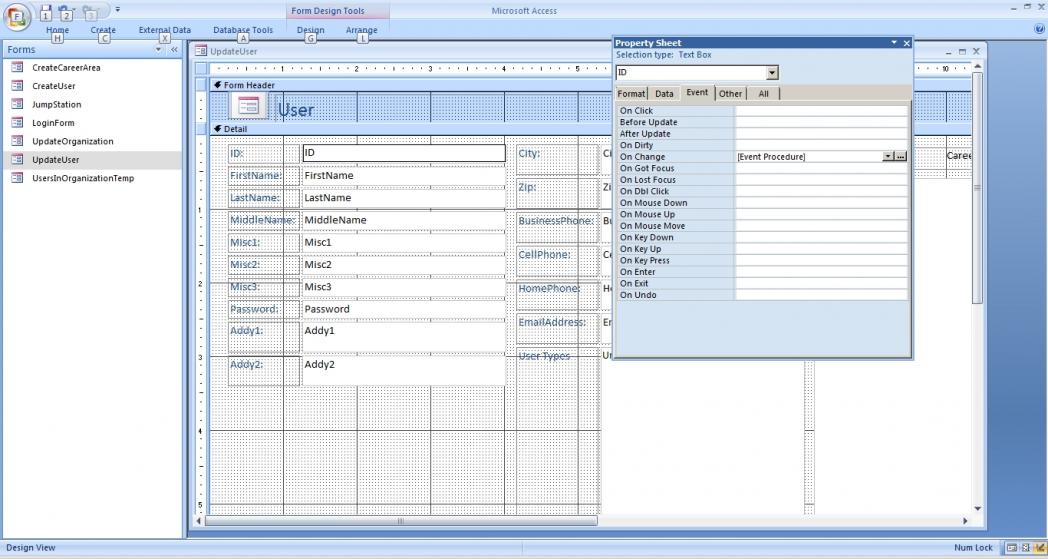This screenshot has width=1048, height=559.
Task: Click the Undo icon in Quick Access Toolbar
Action: pyautogui.click(x=64, y=11)
